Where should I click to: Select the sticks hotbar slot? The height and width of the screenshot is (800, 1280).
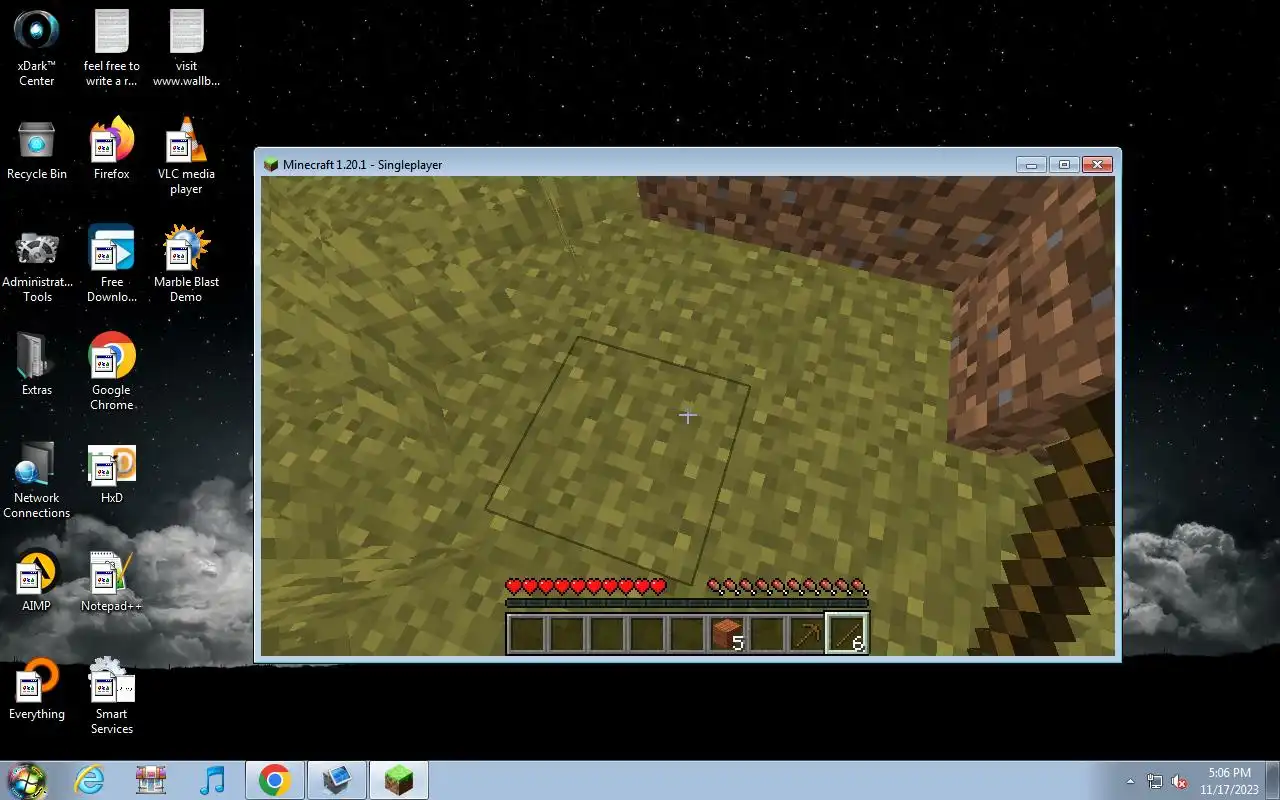tap(847, 634)
